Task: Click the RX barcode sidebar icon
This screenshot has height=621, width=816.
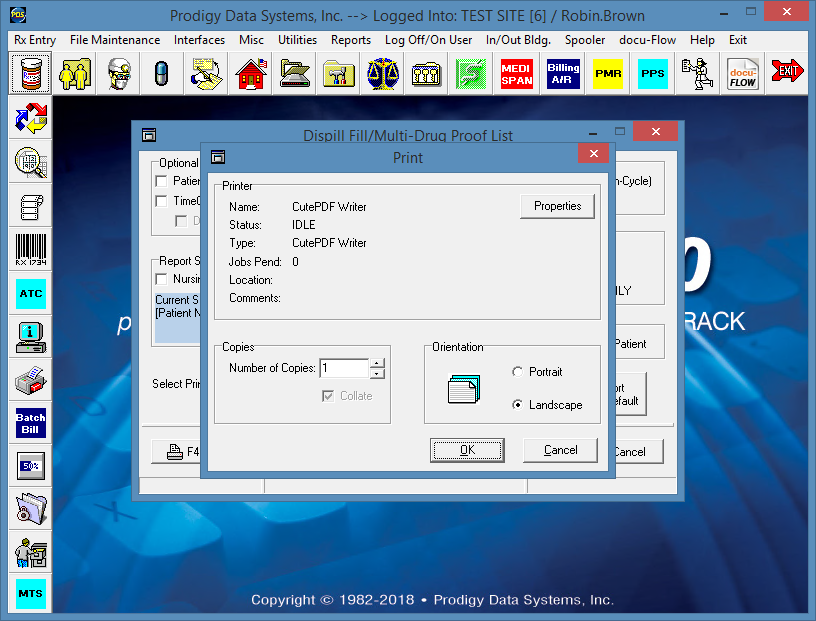Action: coord(31,250)
